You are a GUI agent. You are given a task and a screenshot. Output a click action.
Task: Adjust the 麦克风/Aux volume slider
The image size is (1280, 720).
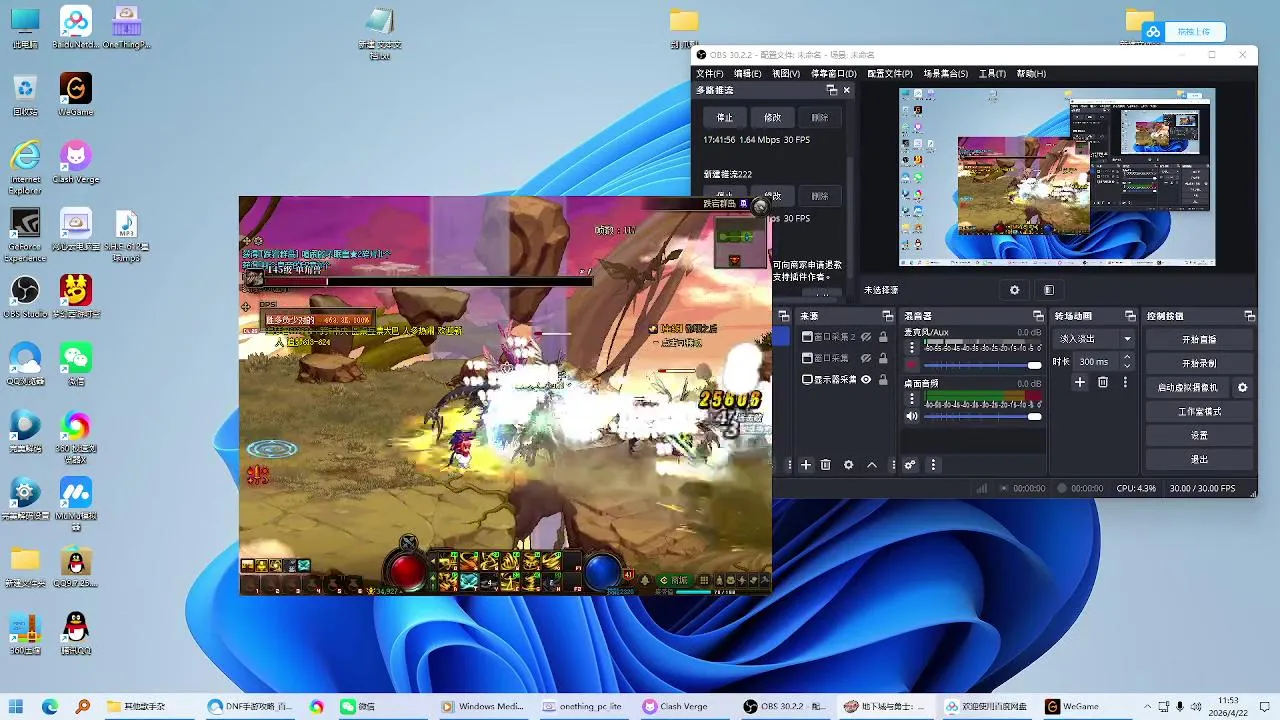(x=983, y=365)
